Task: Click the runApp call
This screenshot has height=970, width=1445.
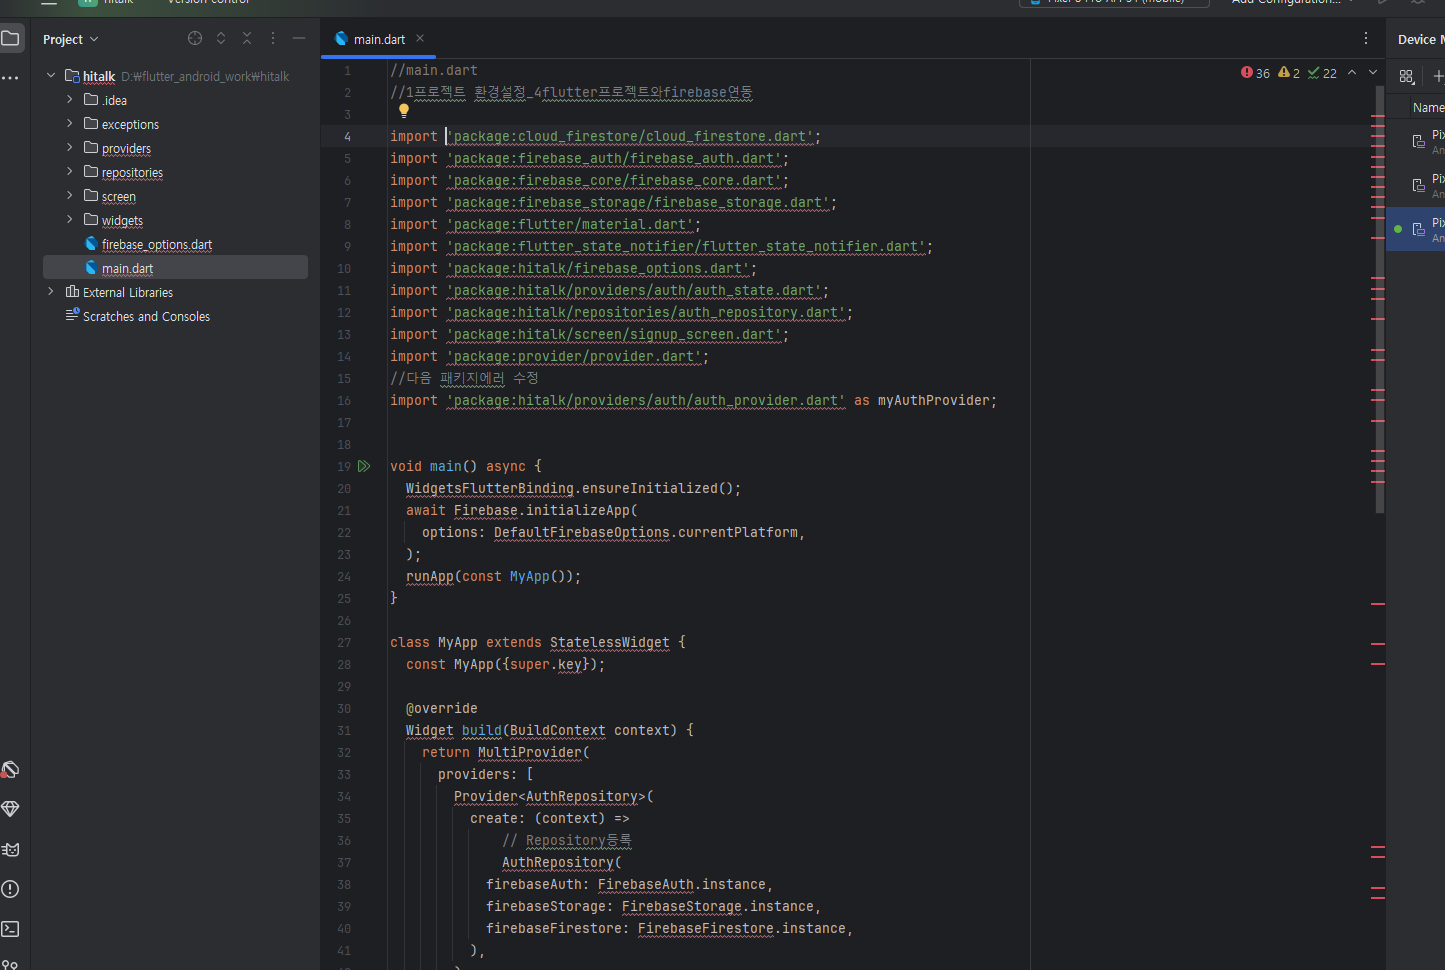Action: point(429,576)
